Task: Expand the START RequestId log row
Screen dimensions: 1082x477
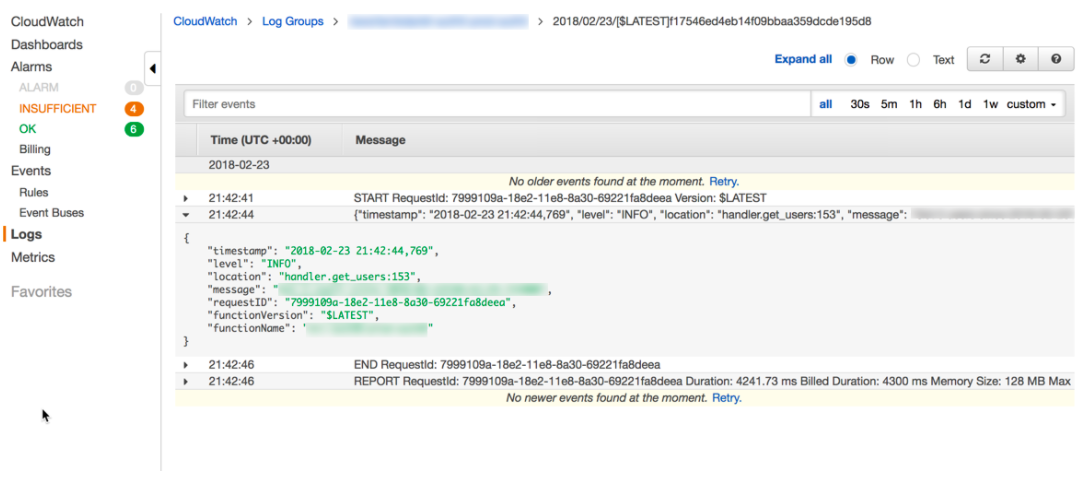Action: coord(186,199)
